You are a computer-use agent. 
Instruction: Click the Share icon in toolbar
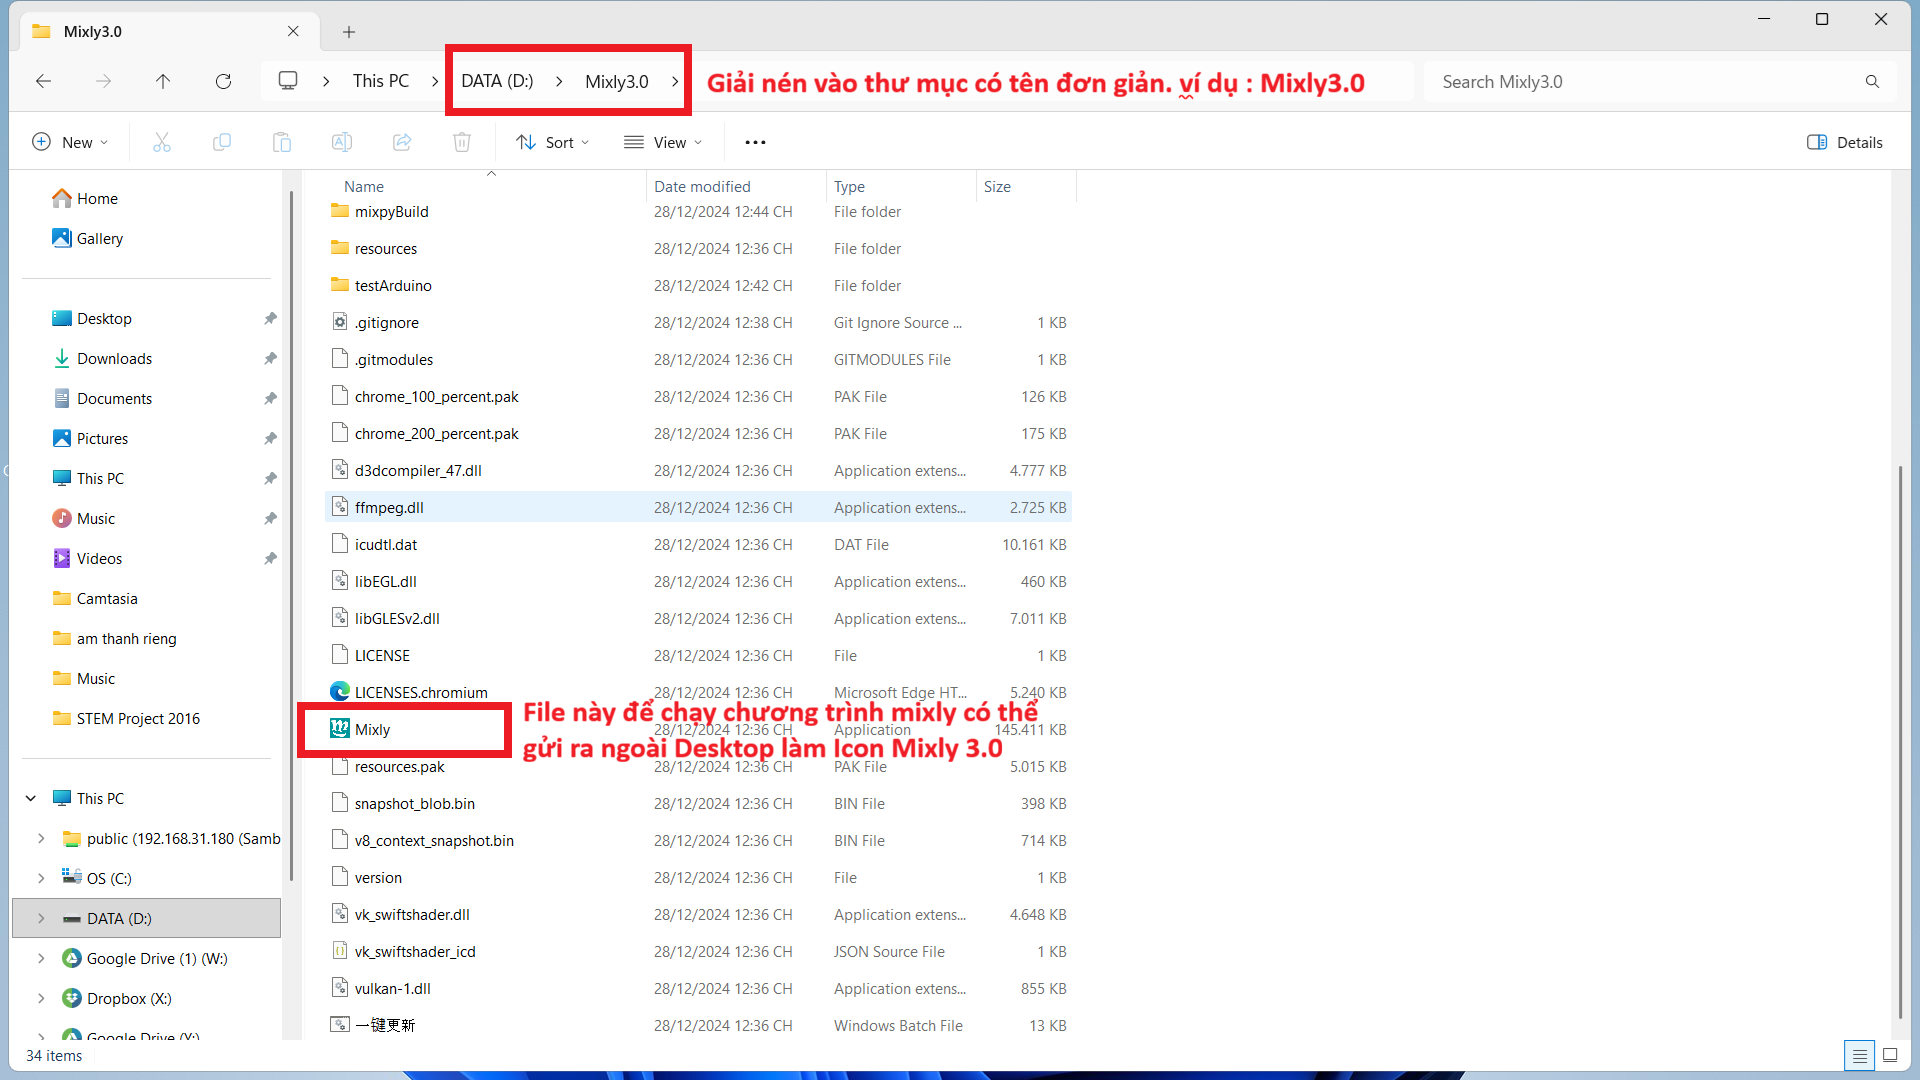tap(402, 142)
